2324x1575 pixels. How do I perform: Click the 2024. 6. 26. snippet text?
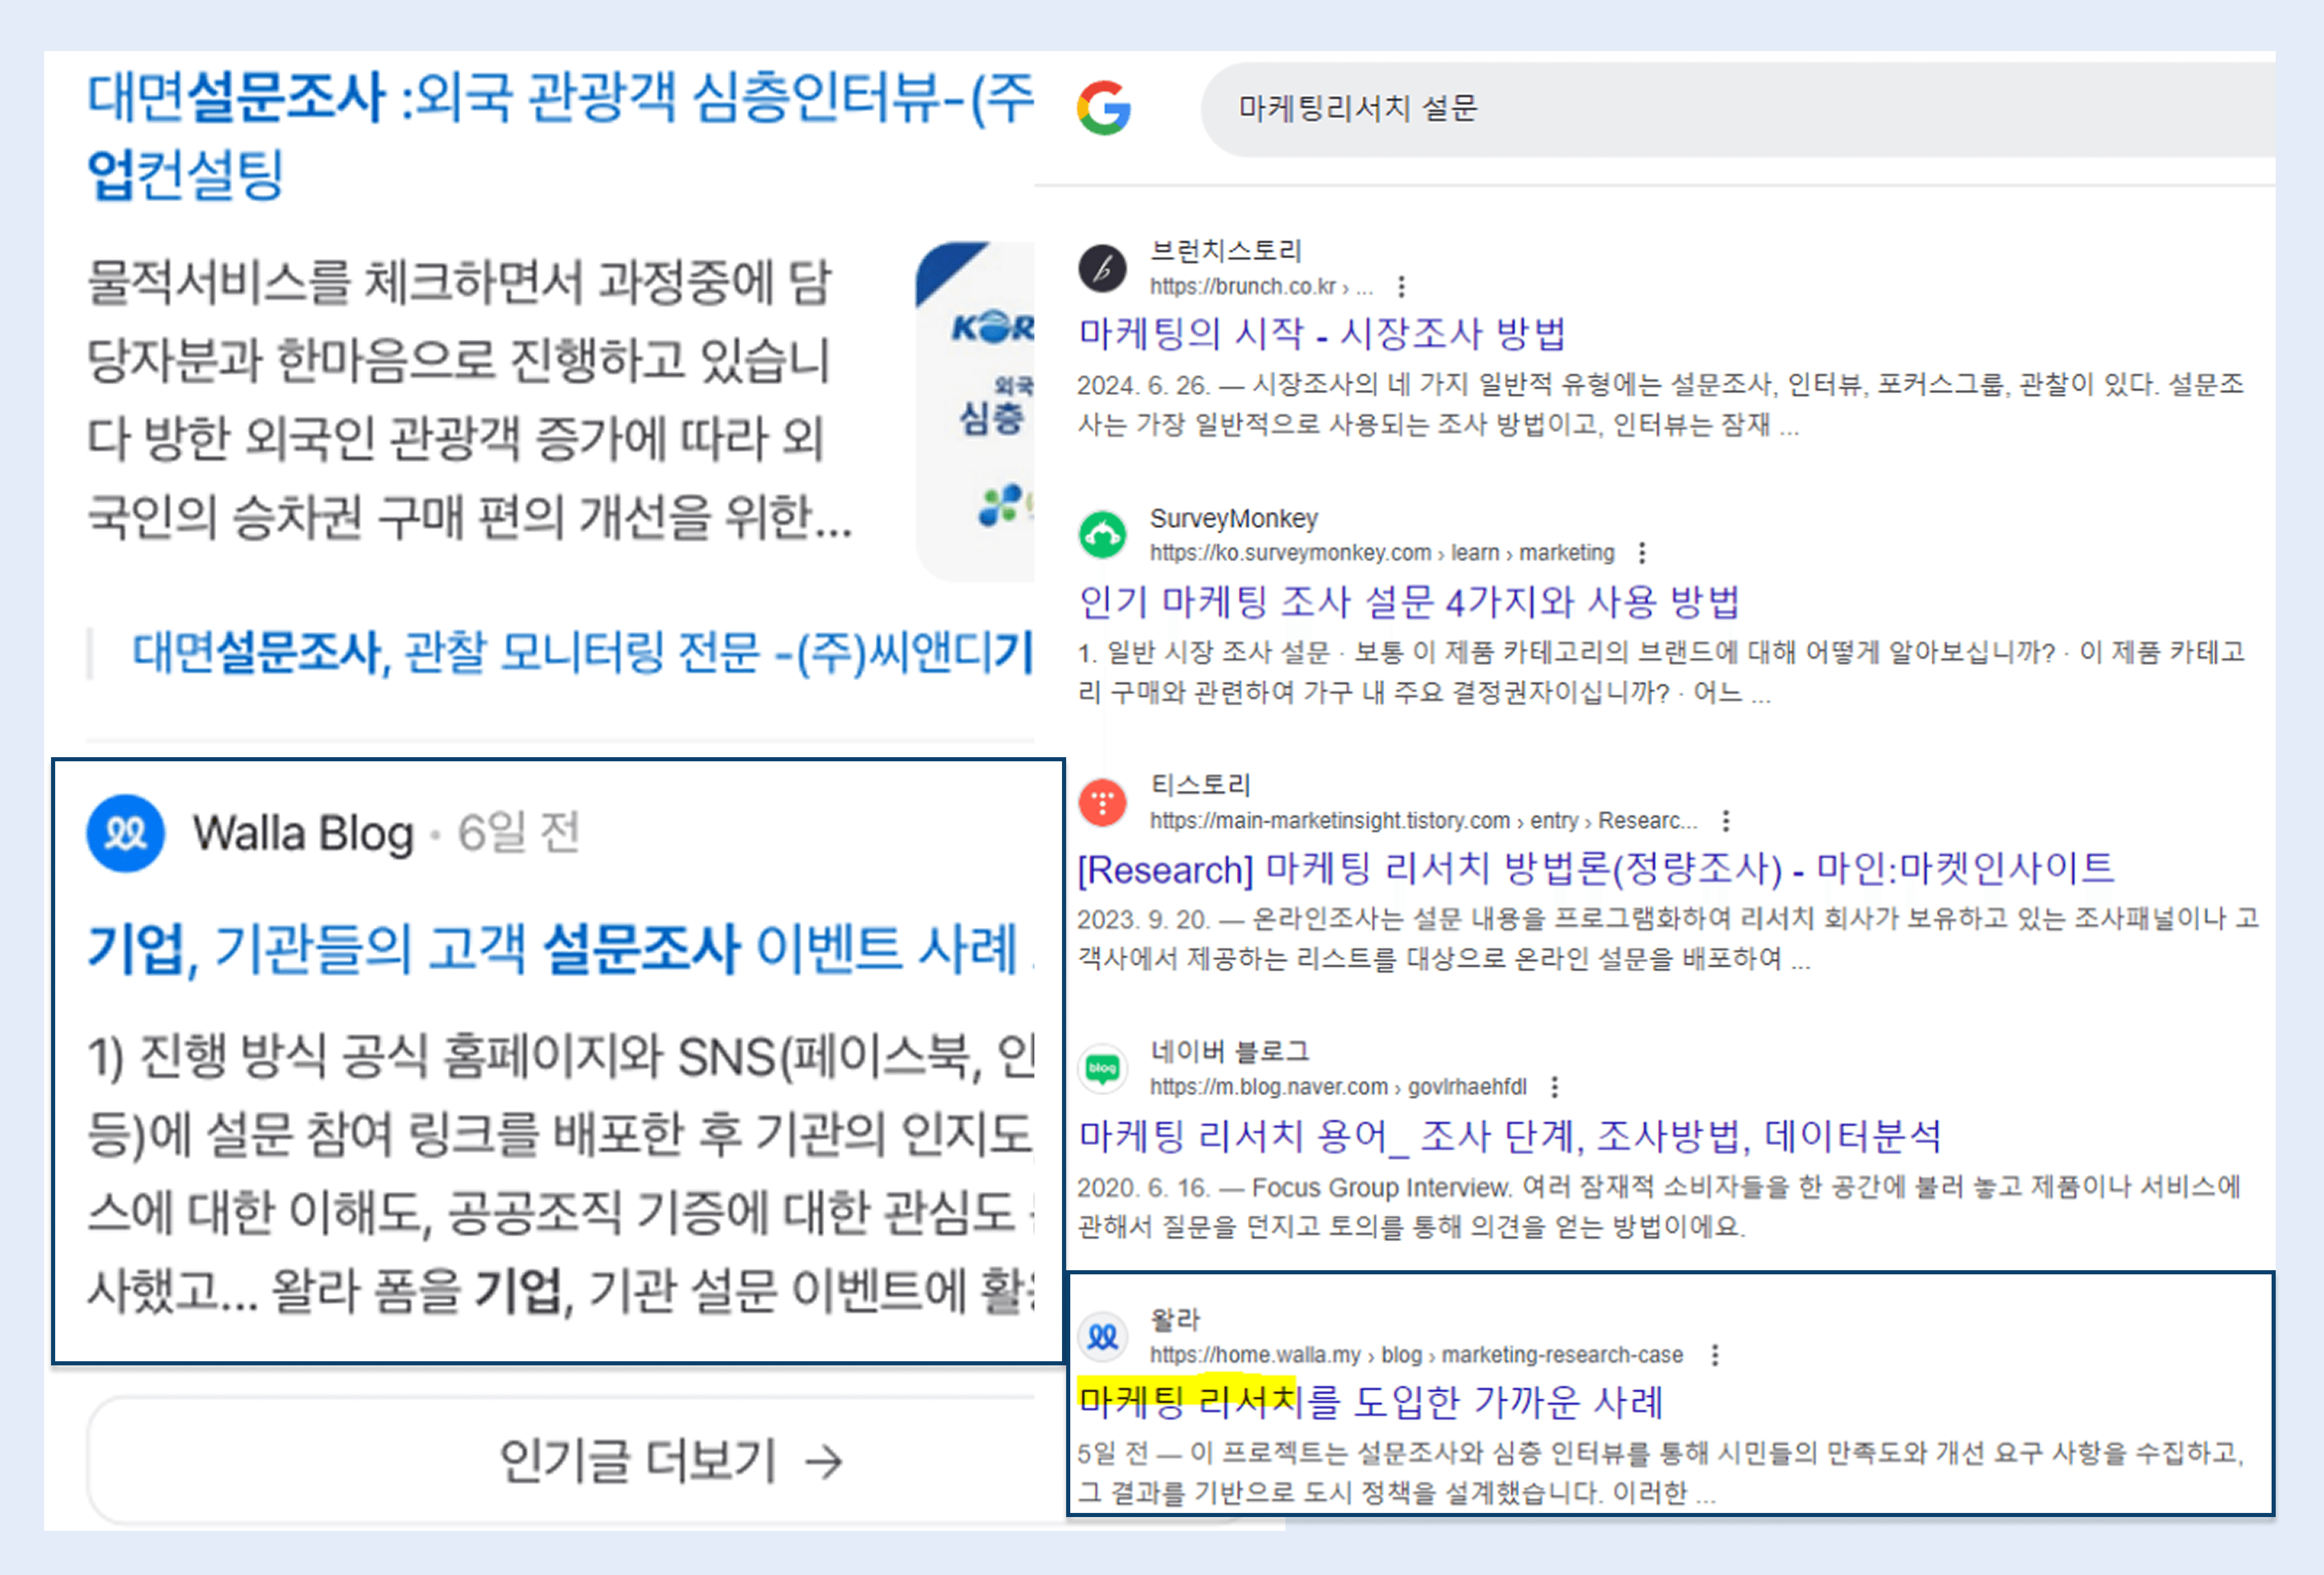tap(1660, 405)
